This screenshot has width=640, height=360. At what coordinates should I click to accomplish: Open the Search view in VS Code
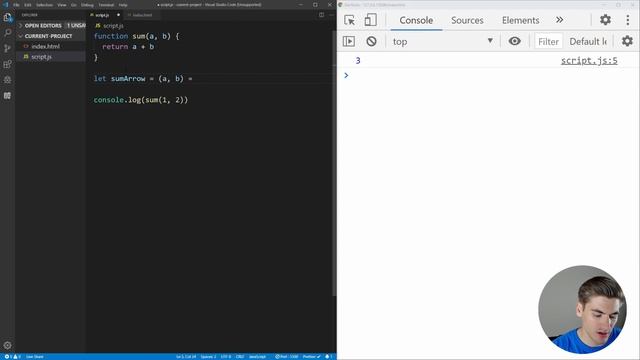click(x=7, y=33)
